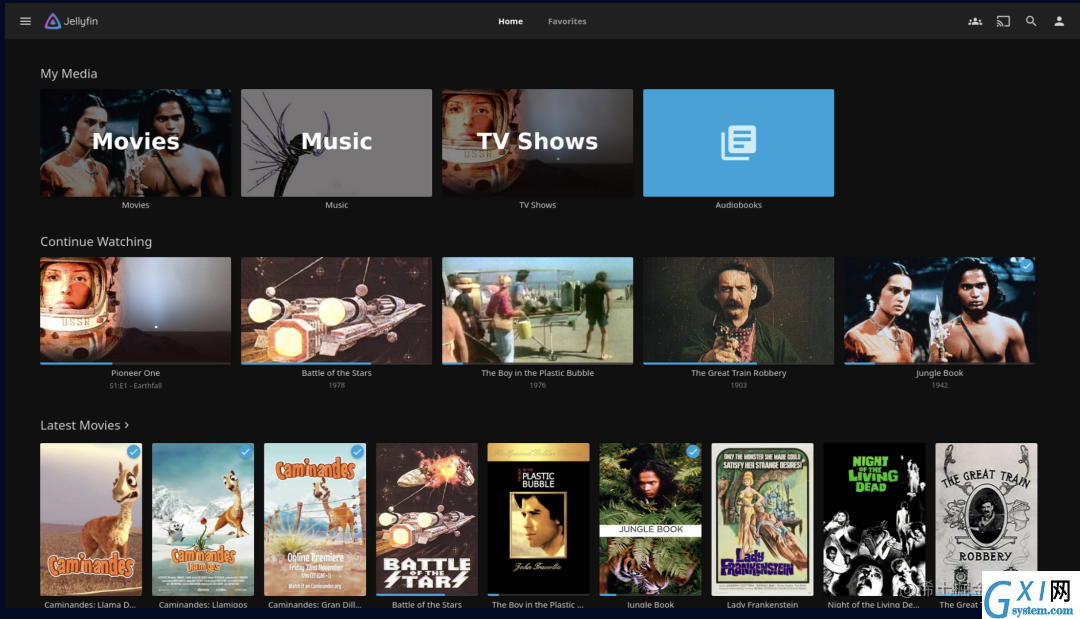Expand the Latest Movies section chevron

tap(127, 426)
